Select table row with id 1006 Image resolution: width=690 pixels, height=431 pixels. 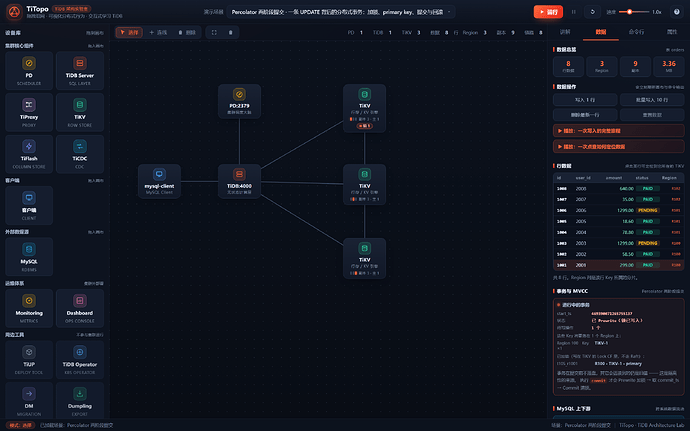point(618,210)
